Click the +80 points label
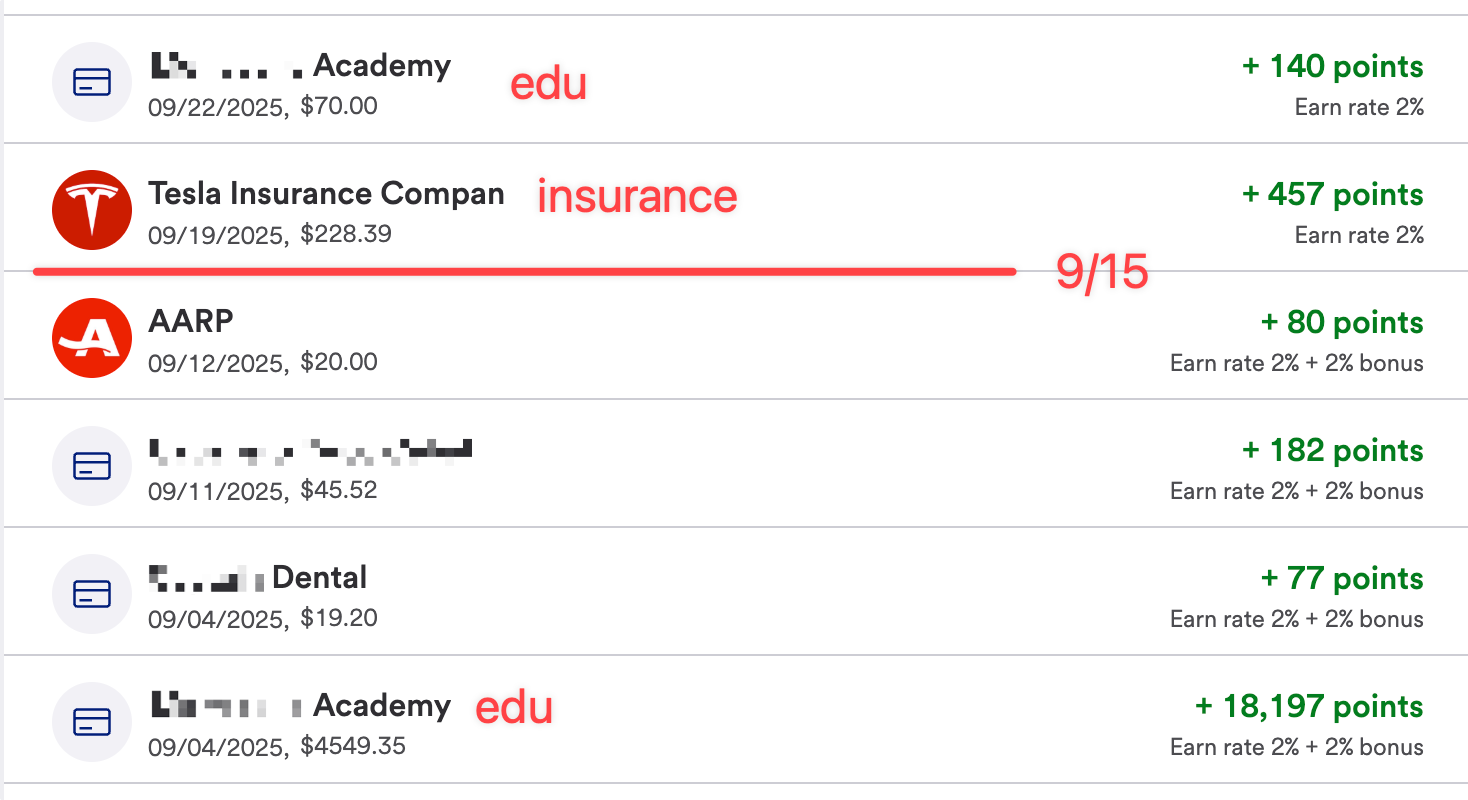 click(1342, 322)
